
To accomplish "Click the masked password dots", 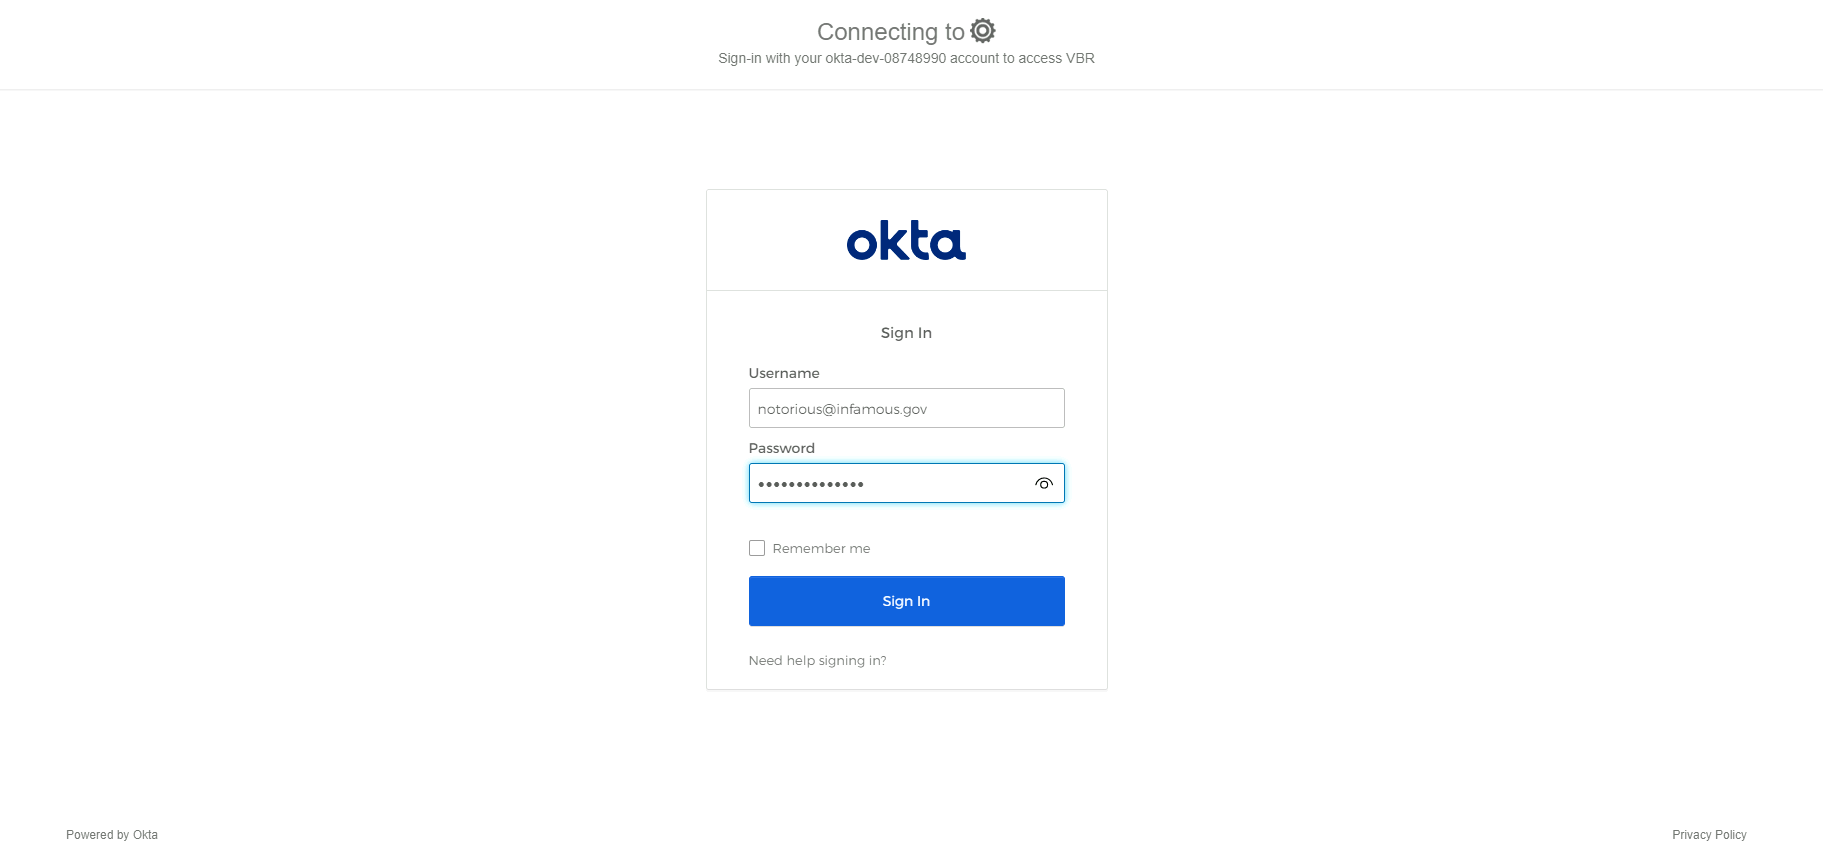I will (x=811, y=484).
